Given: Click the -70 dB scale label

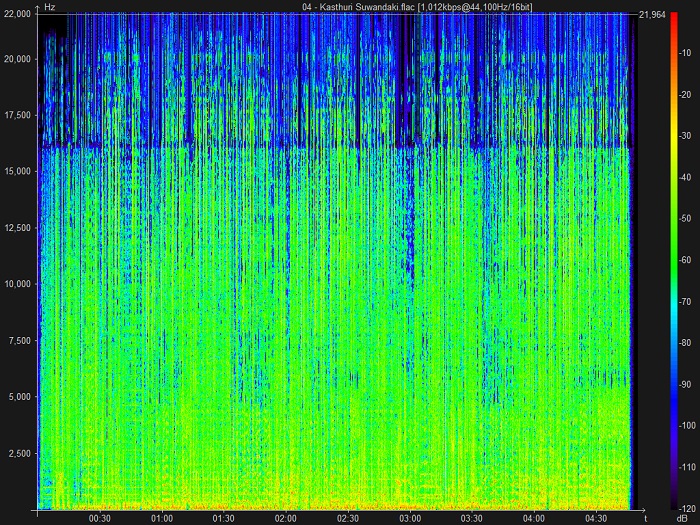Looking at the screenshot, I should point(685,301).
